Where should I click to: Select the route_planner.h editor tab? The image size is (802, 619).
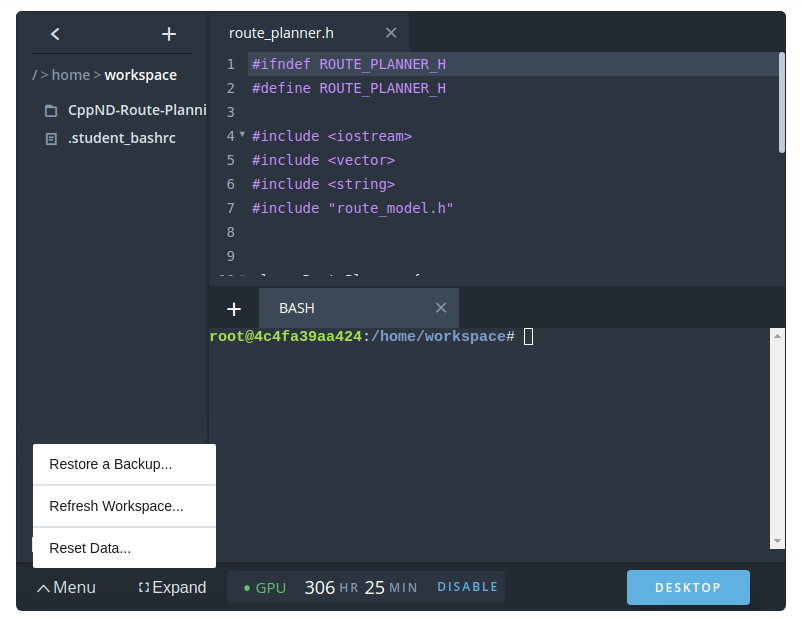pyautogui.click(x=281, y=33)
